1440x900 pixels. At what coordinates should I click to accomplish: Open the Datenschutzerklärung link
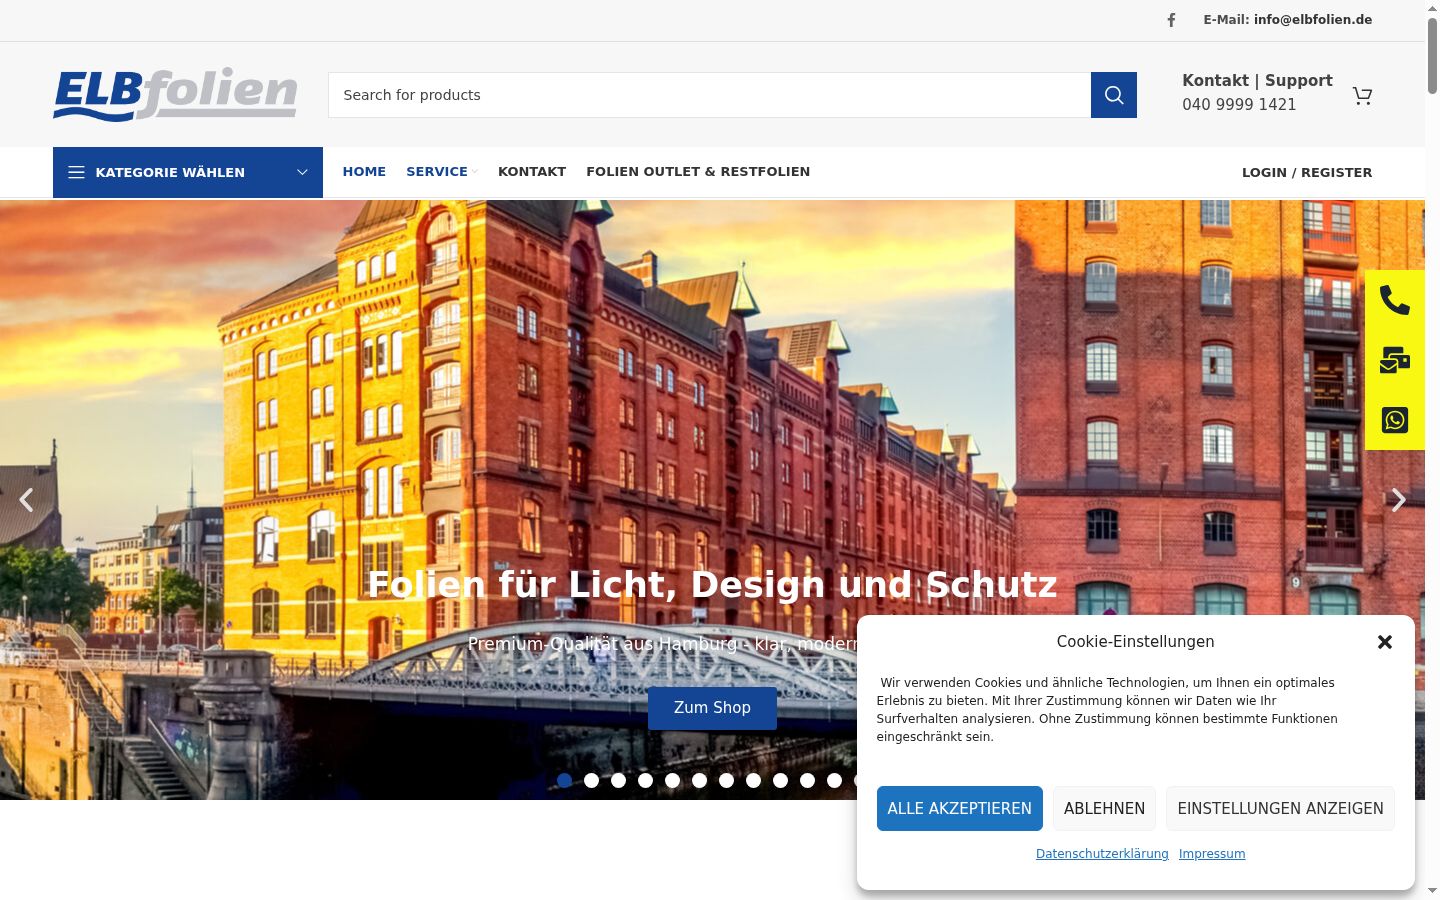pyautogui.click(x=1102, y=854)
